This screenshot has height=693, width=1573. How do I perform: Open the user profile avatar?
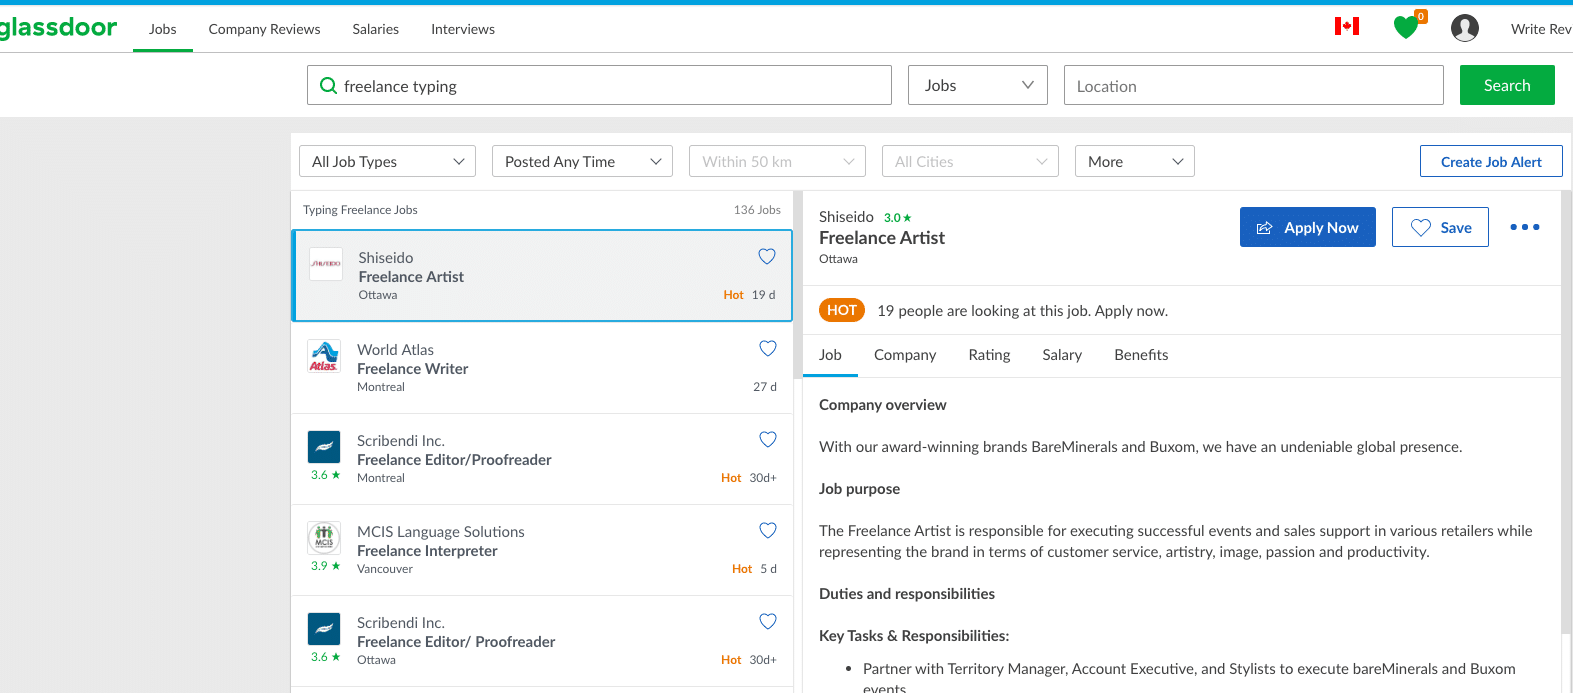coord(1465,28)
